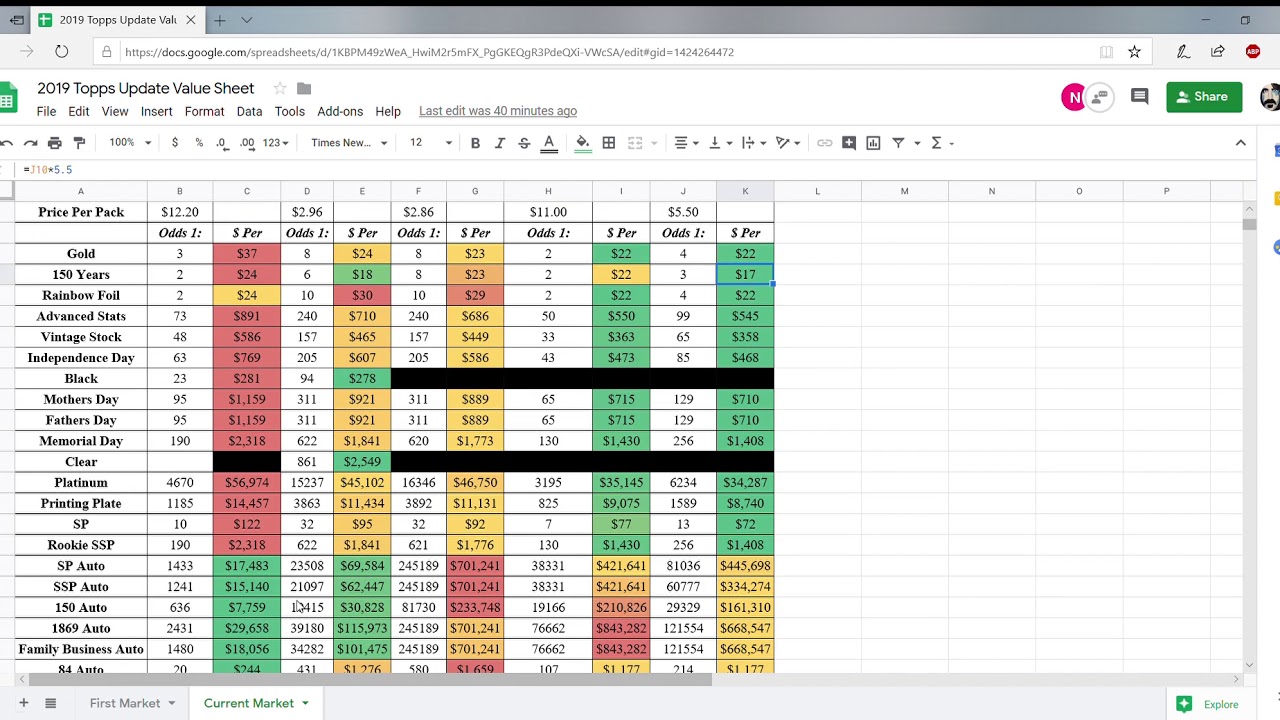Viewport: 1280px width, 720px height.
Task: Open the Format menu
Action: point(204,111)
